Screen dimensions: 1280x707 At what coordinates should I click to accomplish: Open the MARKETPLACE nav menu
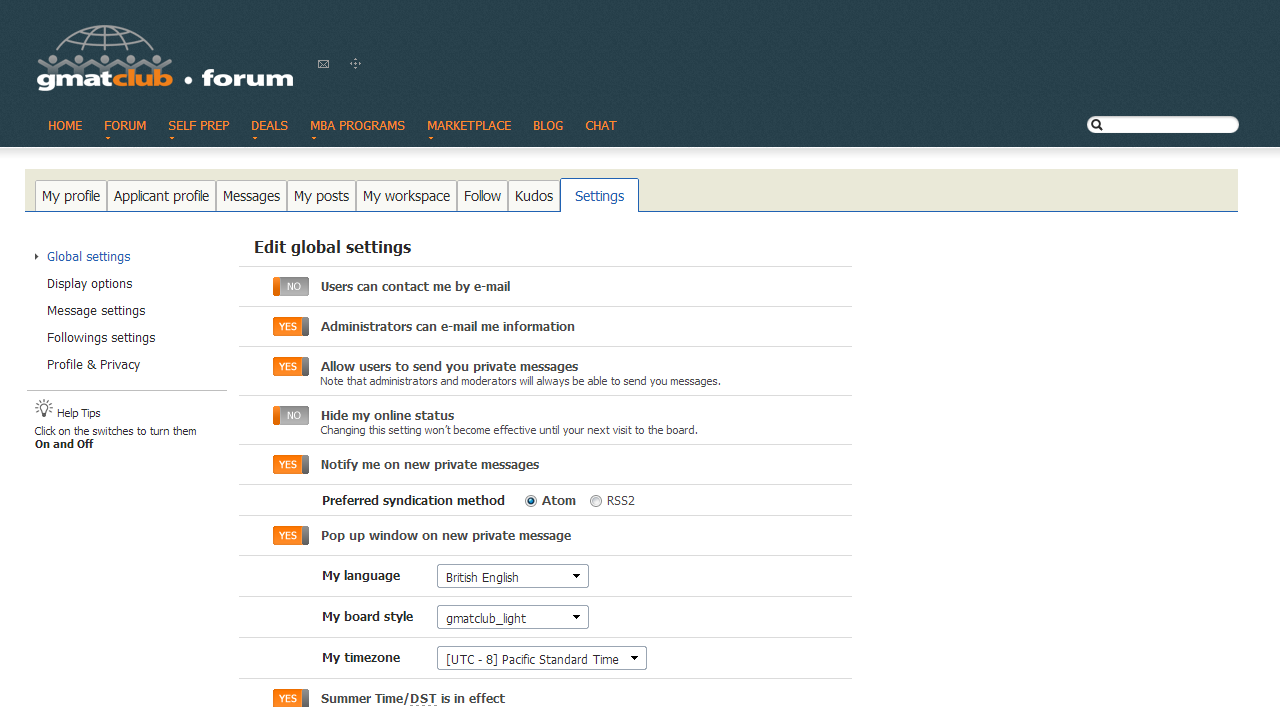click(468, 126)
